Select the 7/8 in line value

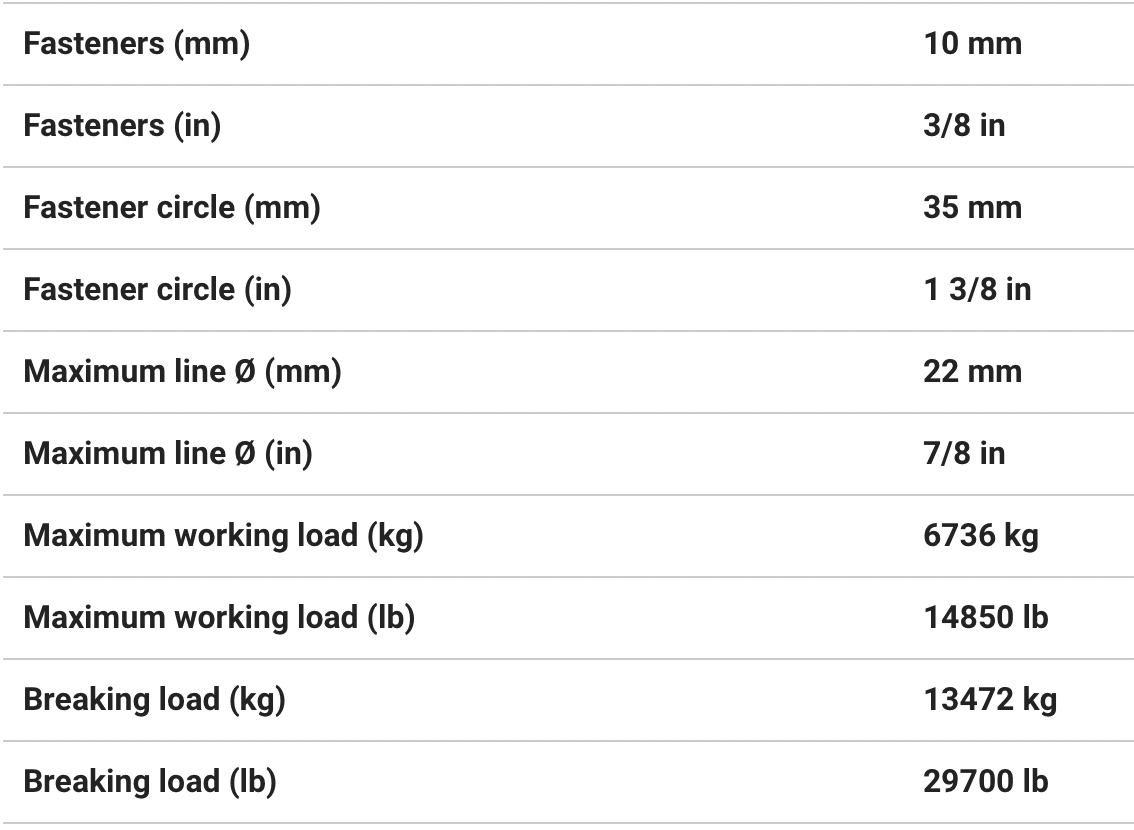[964, 454]
